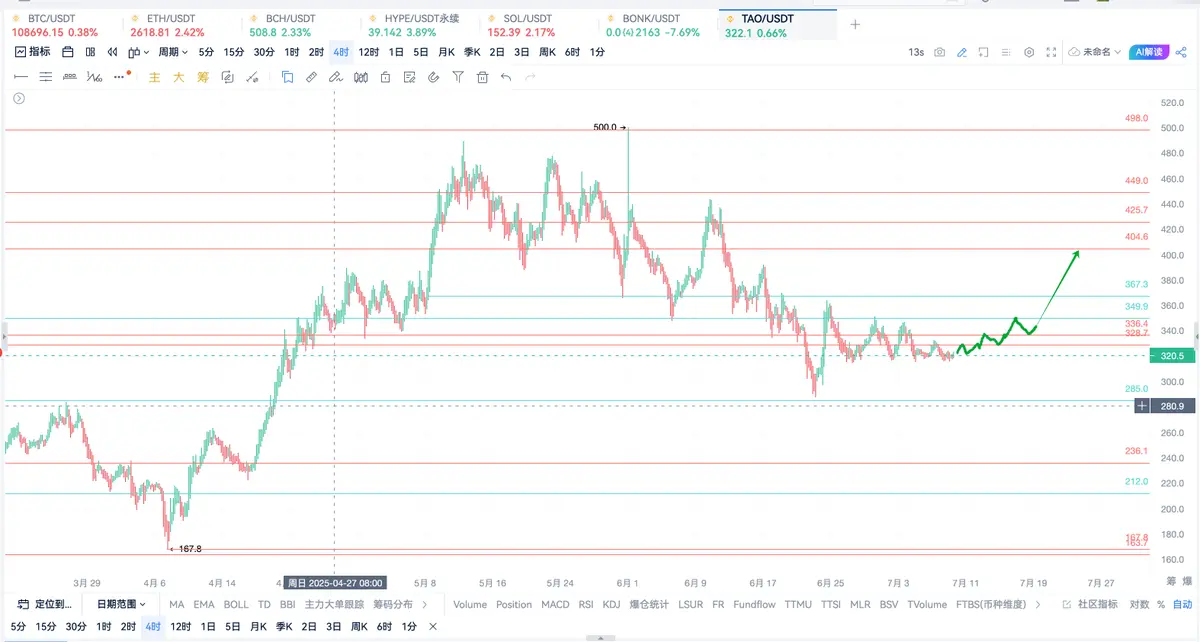This screenshot has width=1200, height=642.
Task: Undo last drawing action
Action: [x=506, y=76]
